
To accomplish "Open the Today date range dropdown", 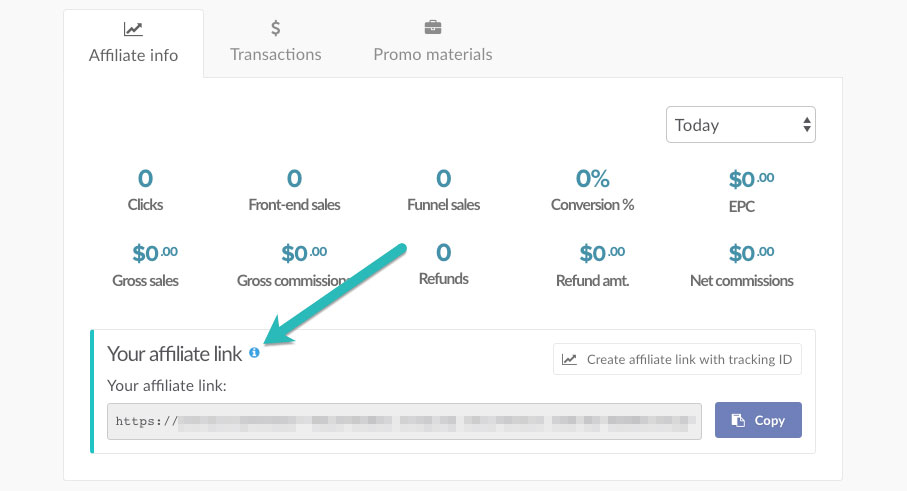I will coord(740,124).
